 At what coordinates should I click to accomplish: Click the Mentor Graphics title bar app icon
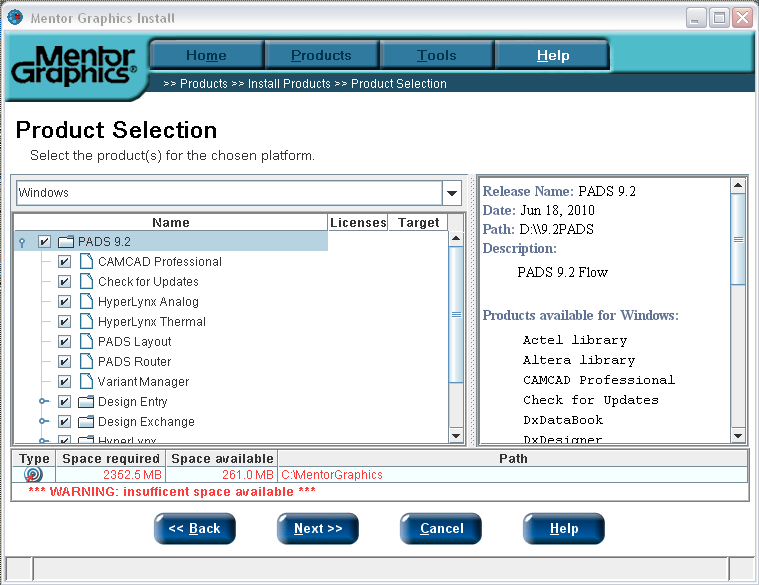pyautogui.click(x=15, y=17)
